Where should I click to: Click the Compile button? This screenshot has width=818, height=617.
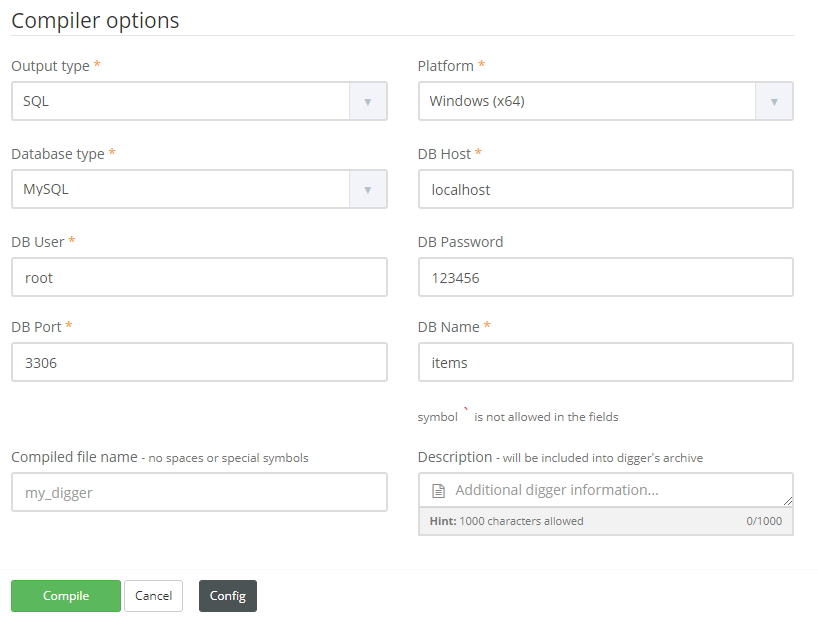(66, 596)
